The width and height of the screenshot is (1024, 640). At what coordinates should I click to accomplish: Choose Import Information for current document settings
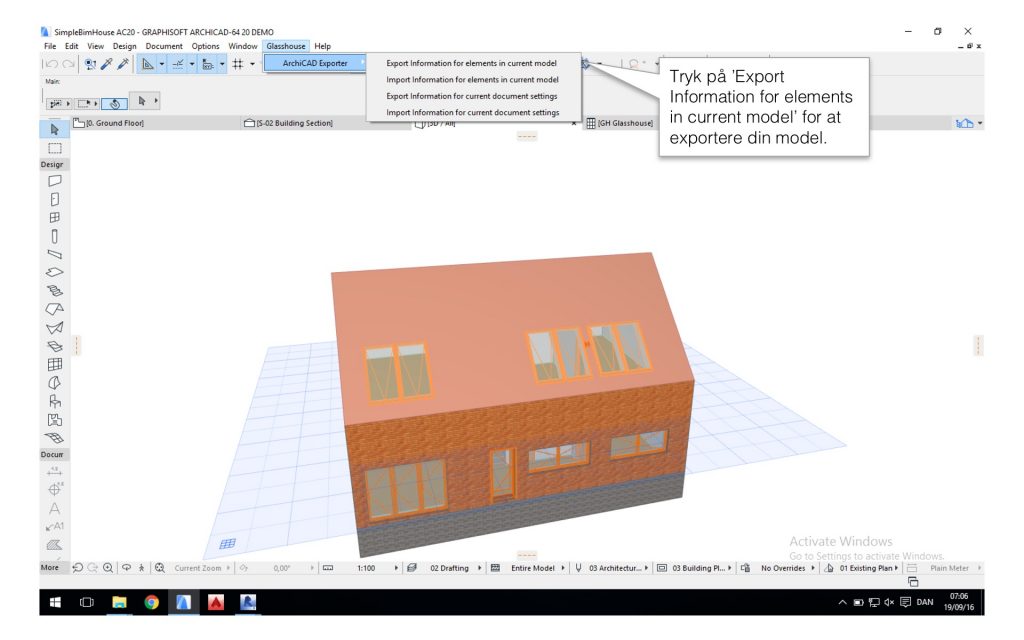(472, 112)
